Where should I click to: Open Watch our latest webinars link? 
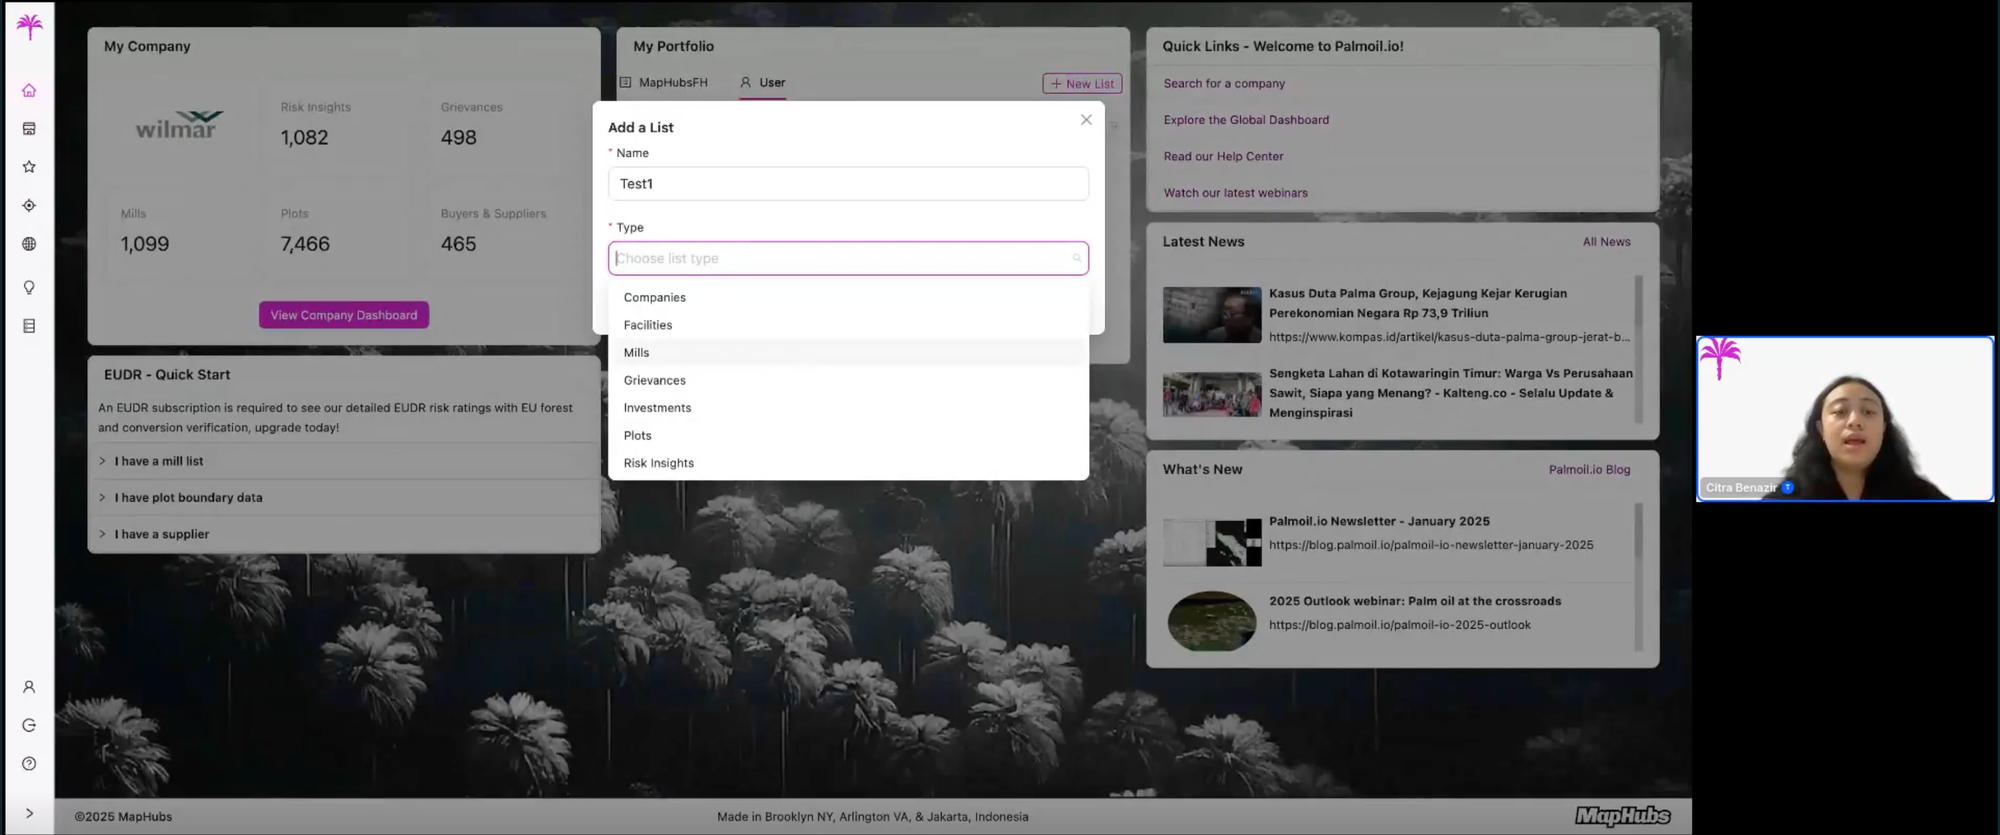[x=1235, y=193]
